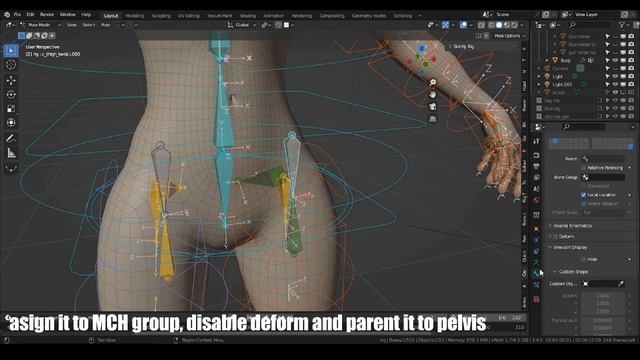Click the Bone Group input field

click(x=603, y=178)
